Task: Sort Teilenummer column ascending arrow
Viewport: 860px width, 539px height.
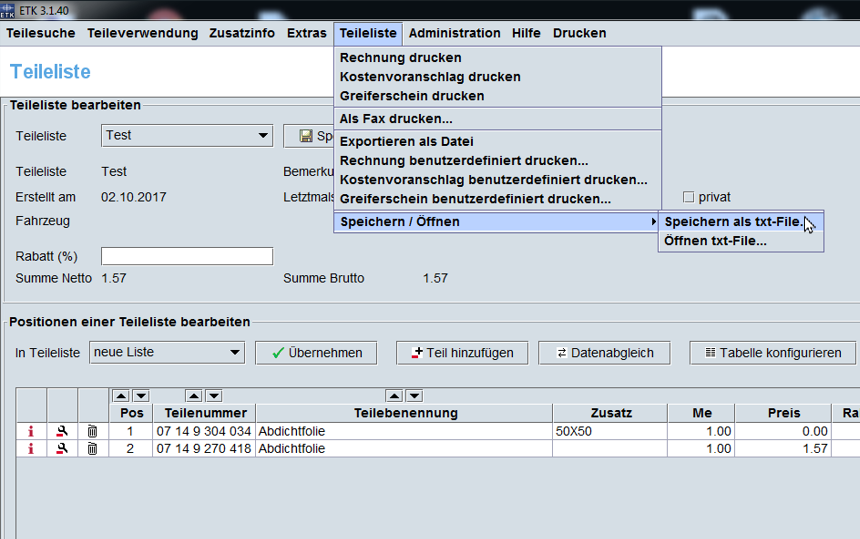Action: [194, 396]
